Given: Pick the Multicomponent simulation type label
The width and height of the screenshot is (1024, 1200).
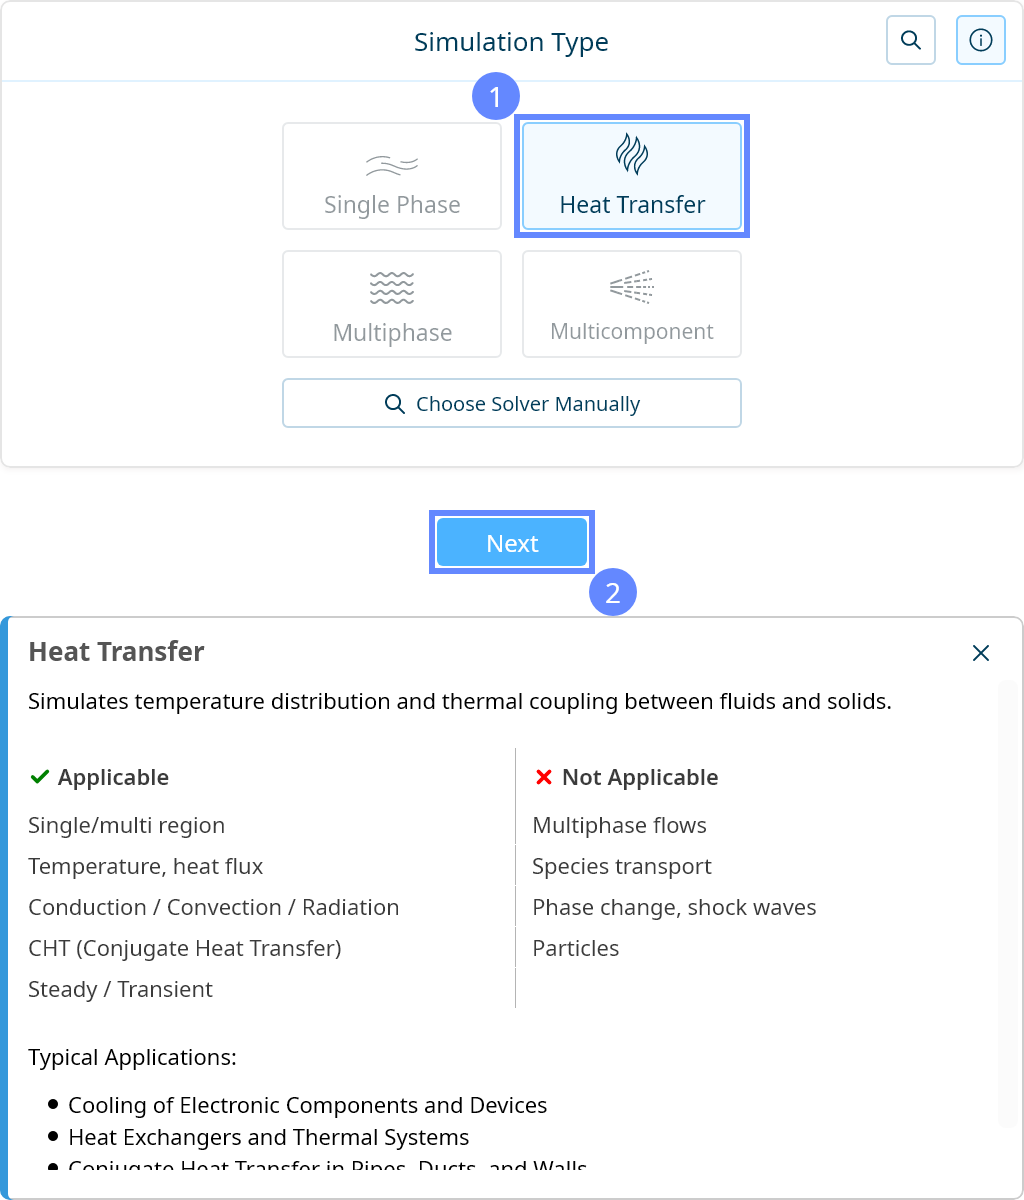Looking at the screenshot, I should pyautogui.click(x=632, y=331).
